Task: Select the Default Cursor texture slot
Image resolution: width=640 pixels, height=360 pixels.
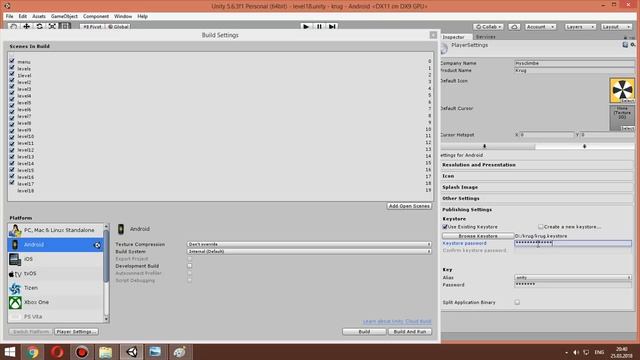Action: click(622, 118)
